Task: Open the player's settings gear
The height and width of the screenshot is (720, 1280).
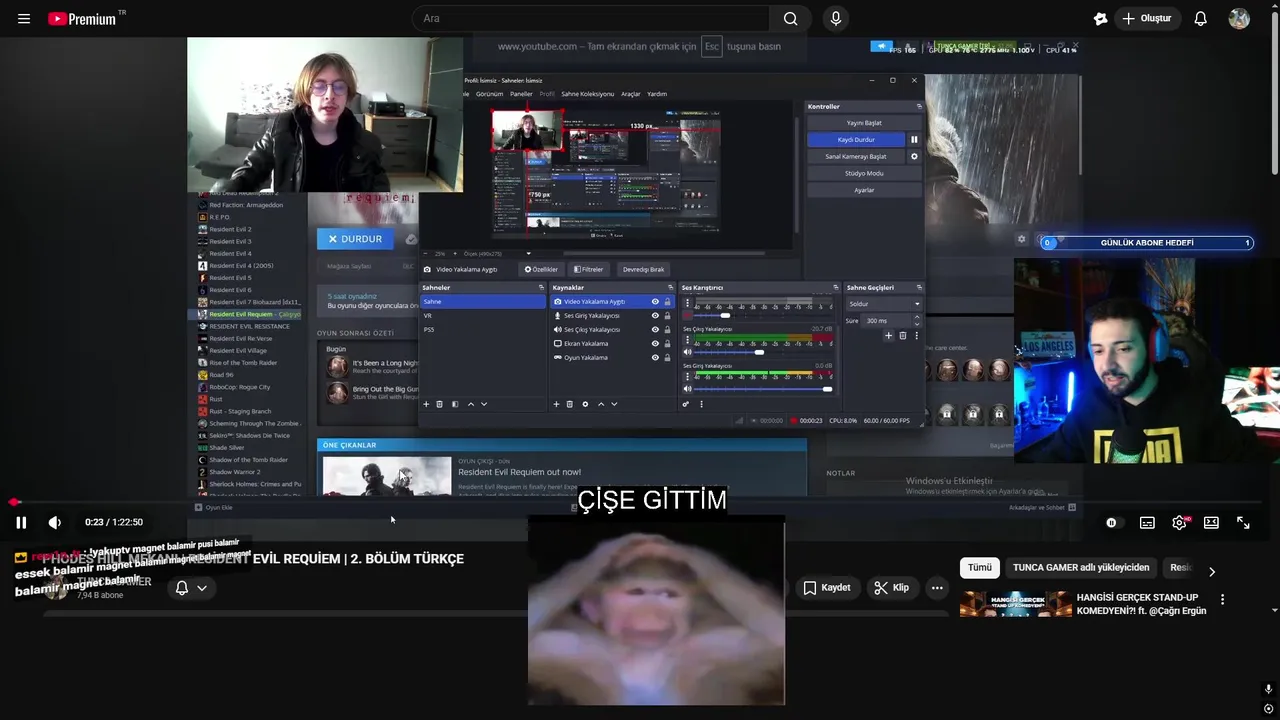Action: (1179, 523)
